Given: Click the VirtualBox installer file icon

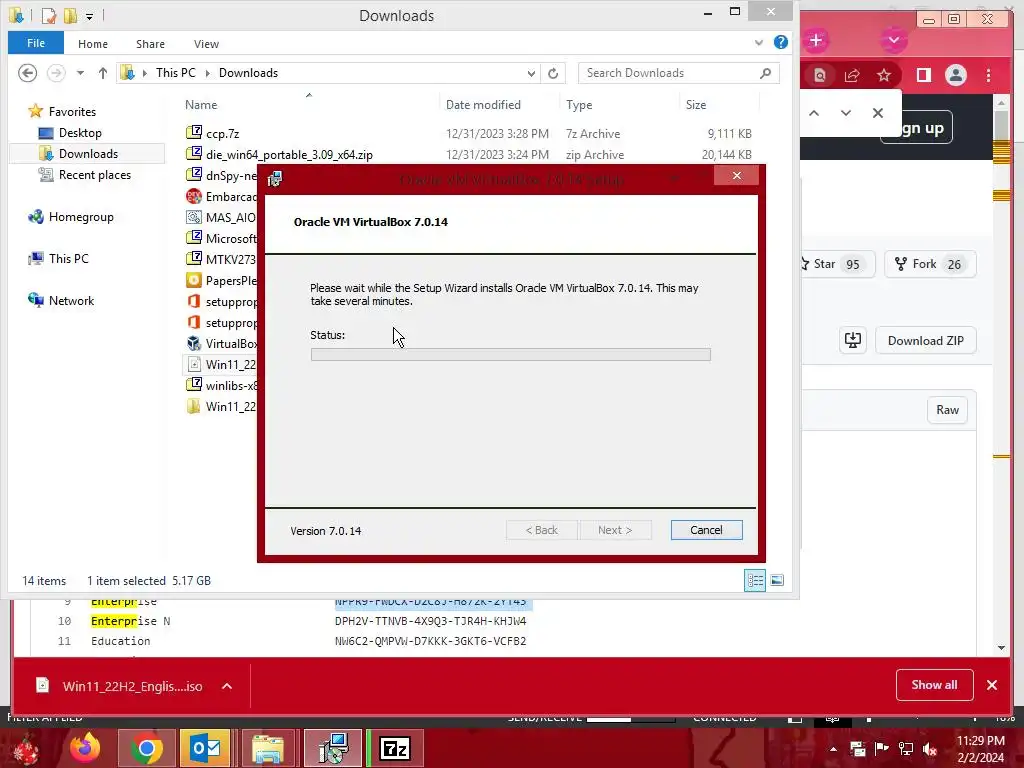Looking at the screenshot, I should click(193, 343).
